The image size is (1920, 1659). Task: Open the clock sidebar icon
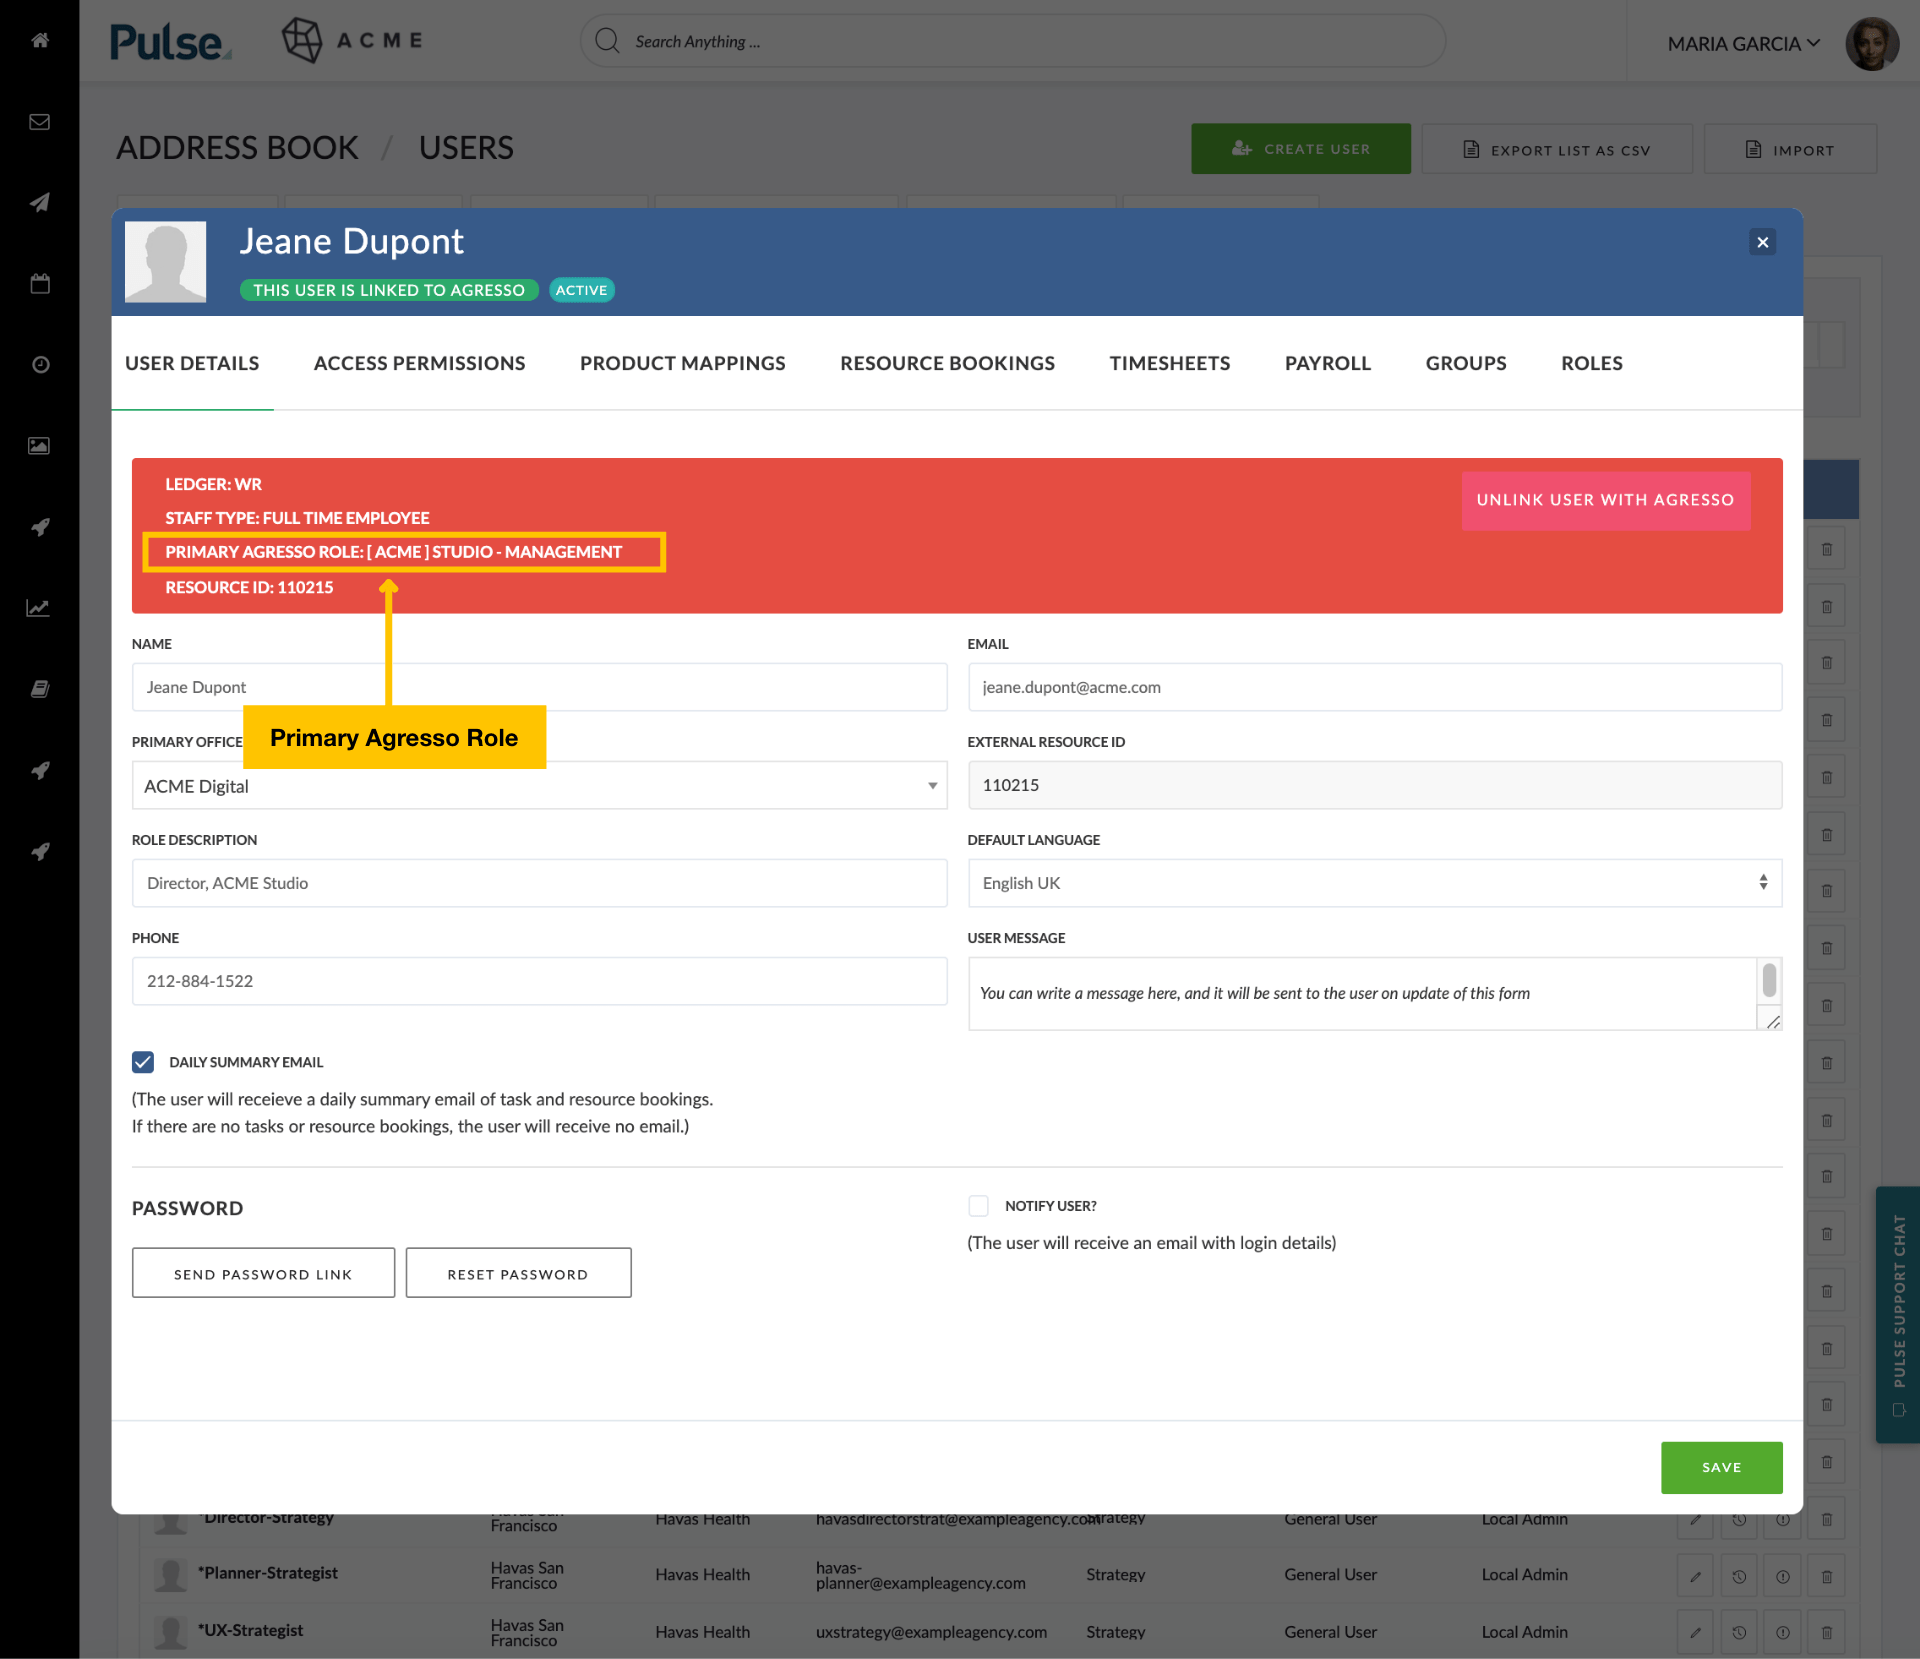(x=40, y=365)
